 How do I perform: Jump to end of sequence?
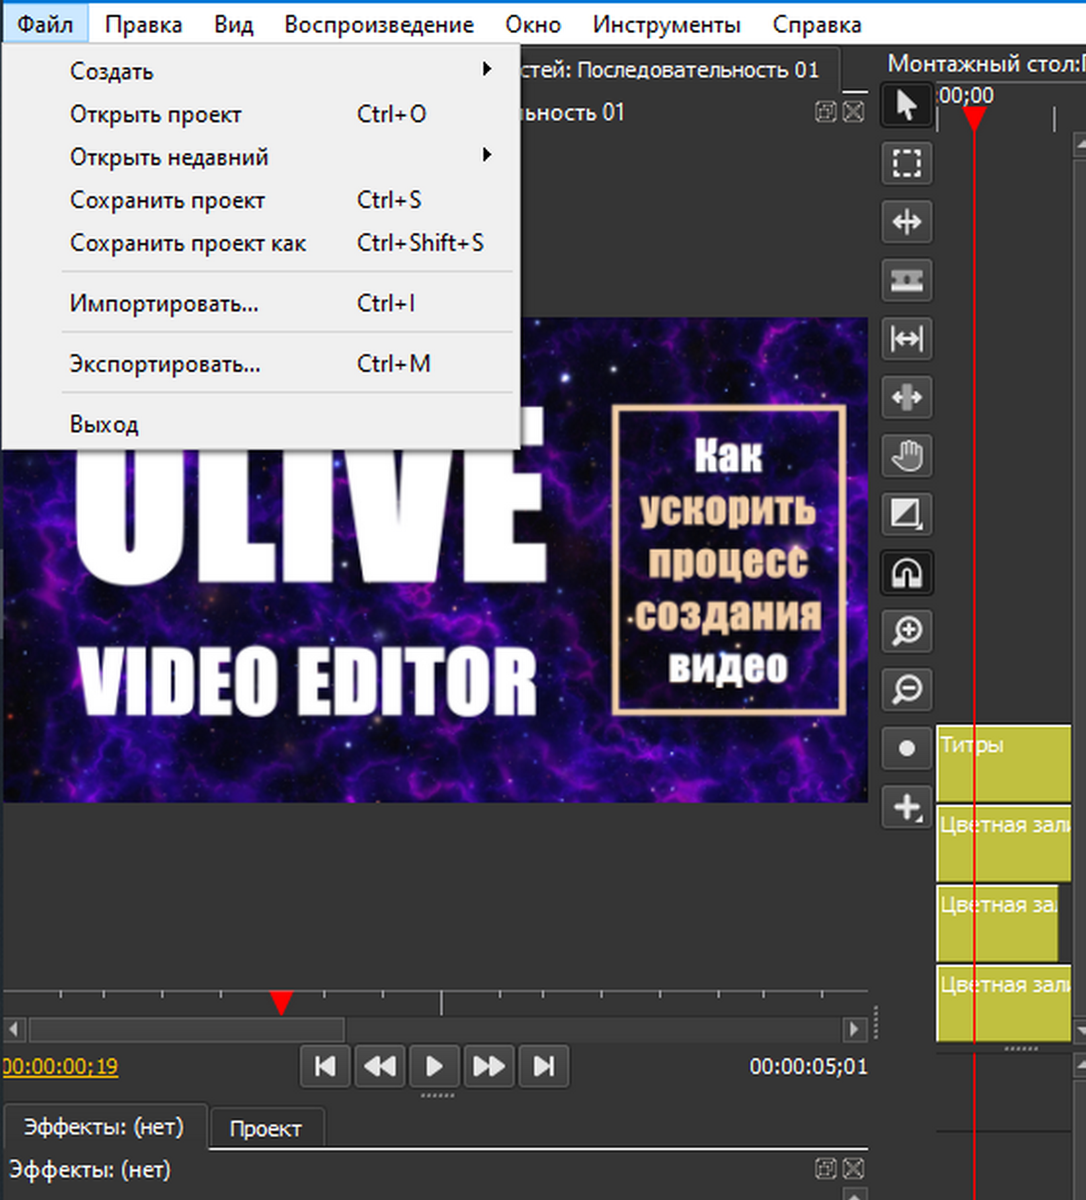[543, 1066]
